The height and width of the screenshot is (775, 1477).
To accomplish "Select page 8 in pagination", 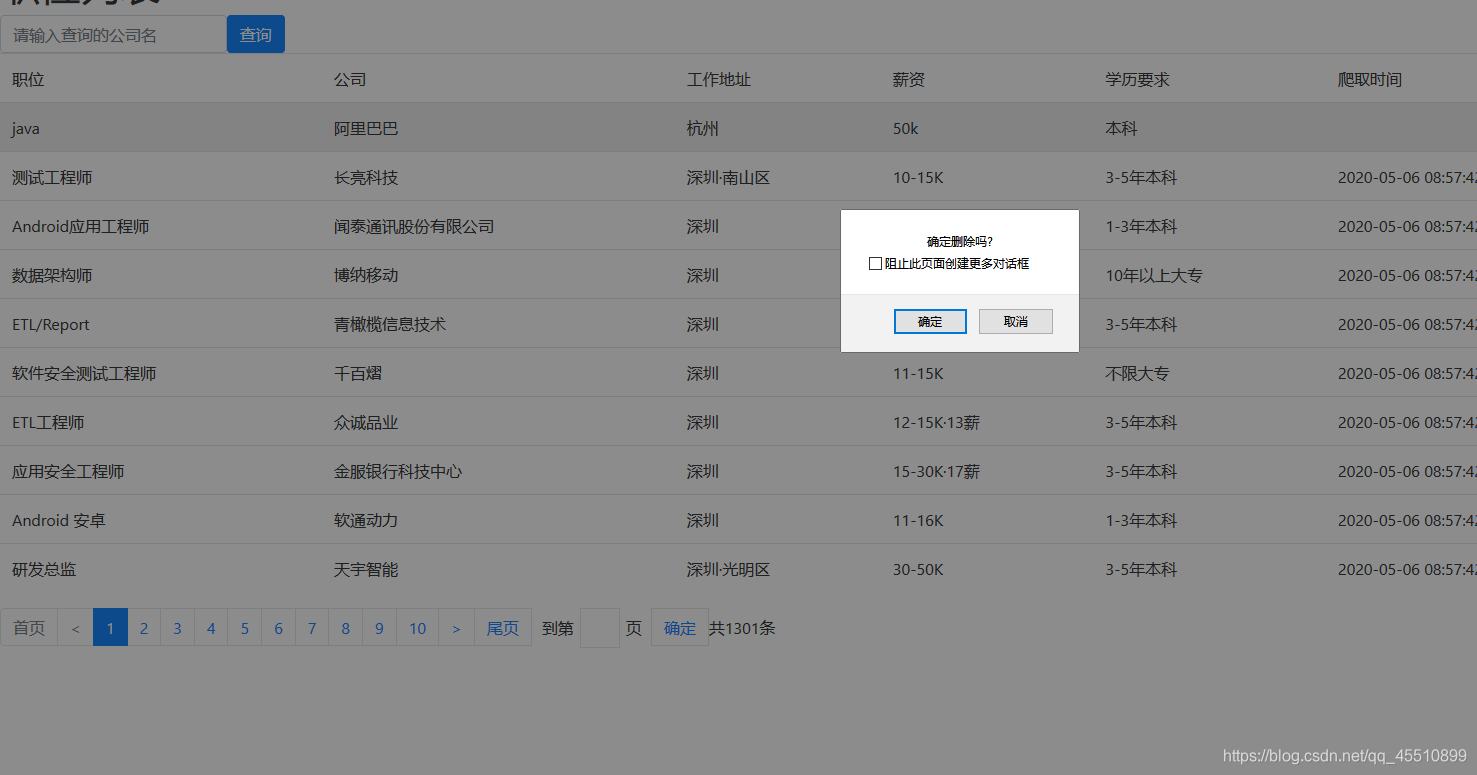I will pos(346,628).
